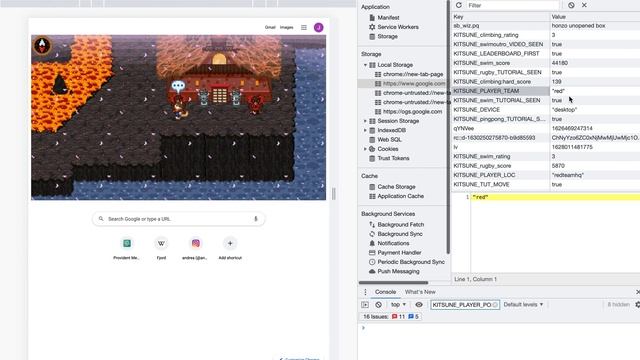Open the Default levels dropdown
This screenshot has width=640, height=360.
(x=523, y=305)
